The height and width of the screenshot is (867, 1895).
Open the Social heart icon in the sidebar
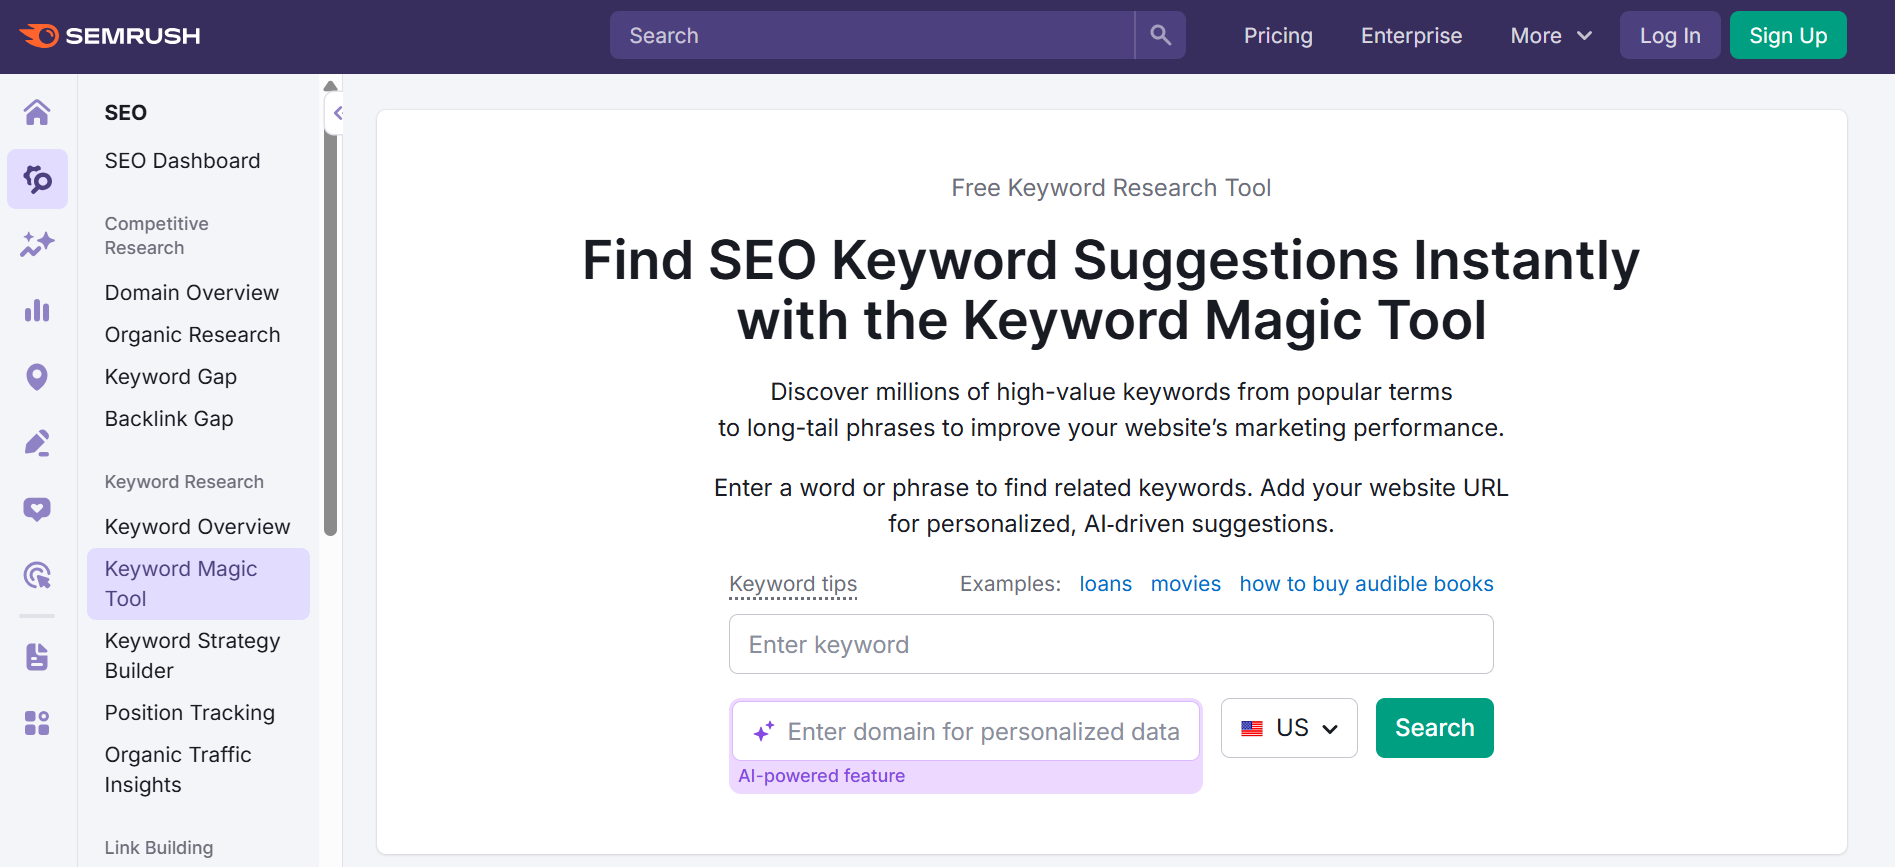37,509
